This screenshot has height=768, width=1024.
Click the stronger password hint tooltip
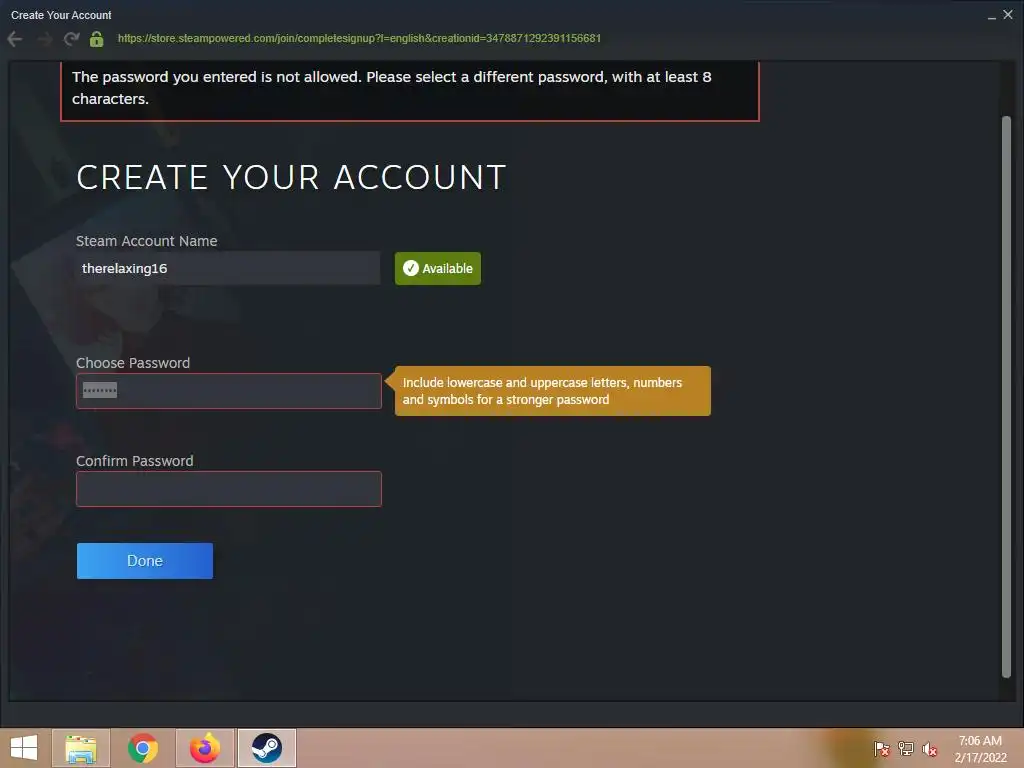552,391
